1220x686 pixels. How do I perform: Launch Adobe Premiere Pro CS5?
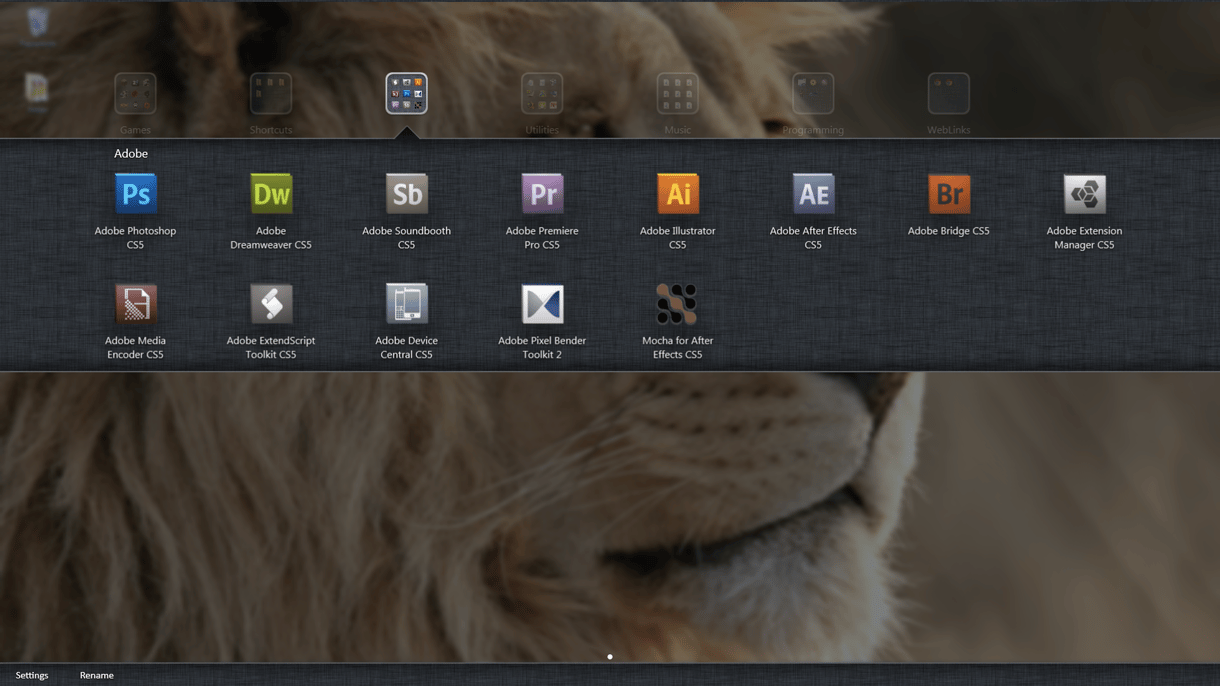click(542, 194)
